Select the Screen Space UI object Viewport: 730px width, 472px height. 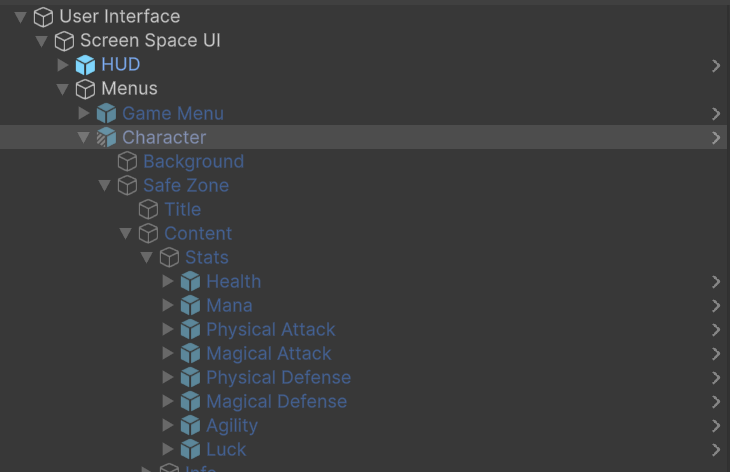coord(150,41)
